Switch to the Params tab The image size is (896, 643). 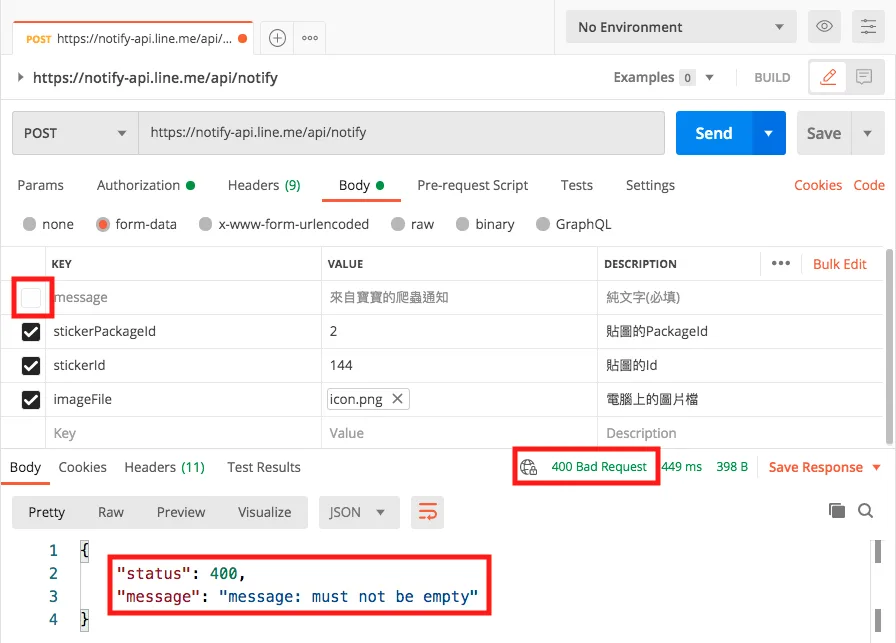(x=41, y=185)
